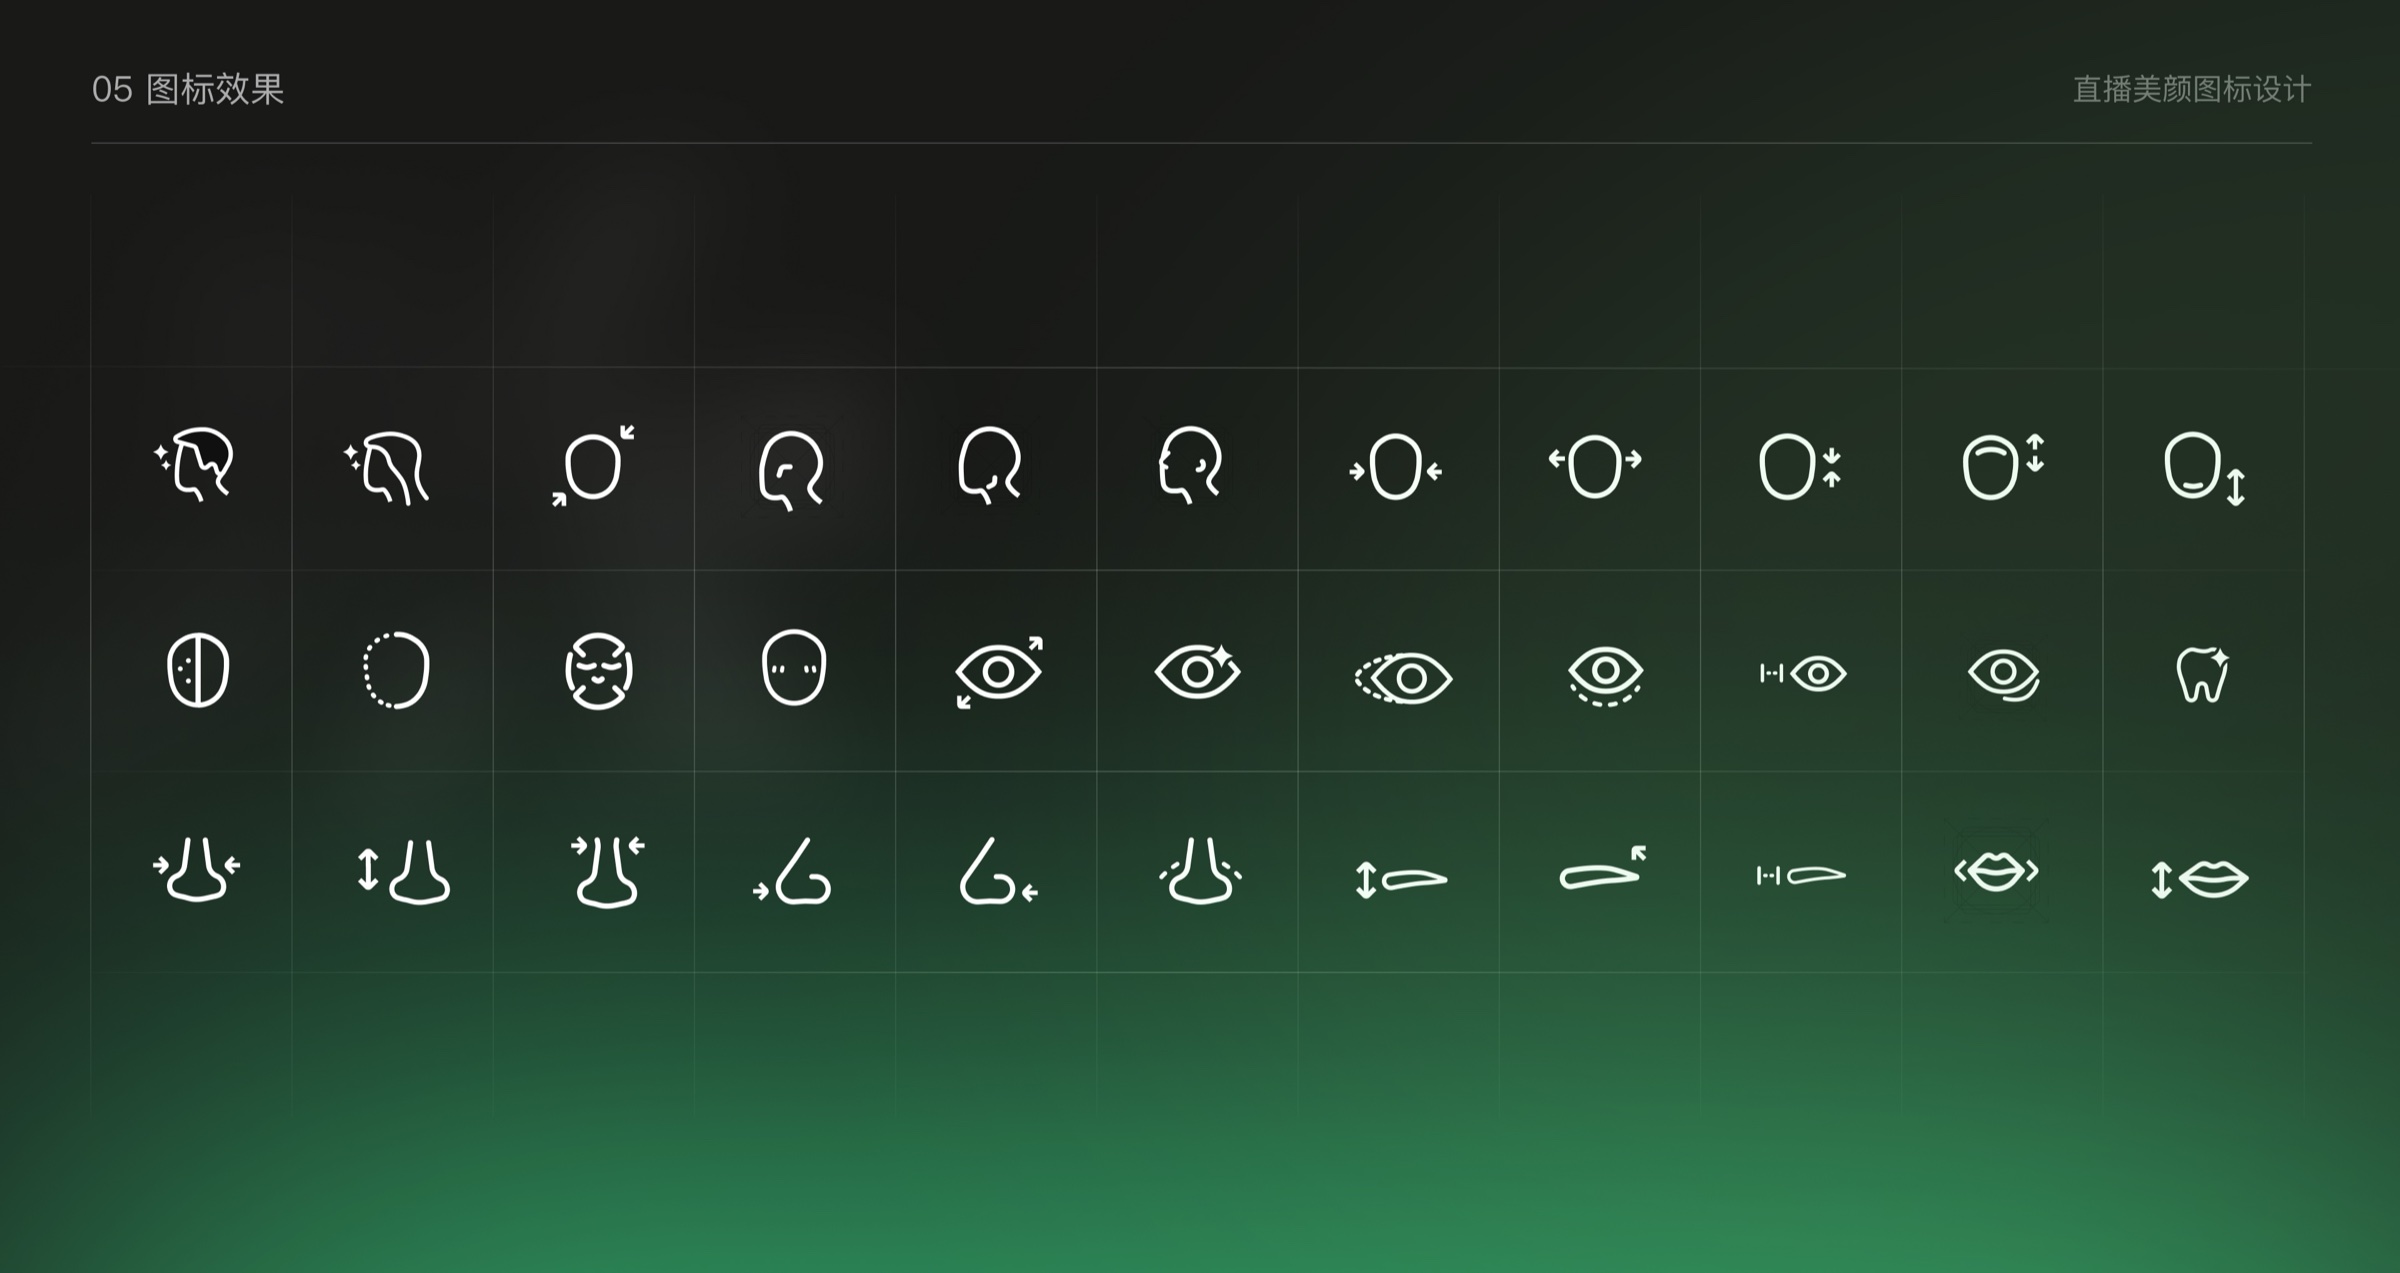Choose the face narrowing icon with inward arrows
This screenshot has width=2400, height=1273.
click(1395, 467)
